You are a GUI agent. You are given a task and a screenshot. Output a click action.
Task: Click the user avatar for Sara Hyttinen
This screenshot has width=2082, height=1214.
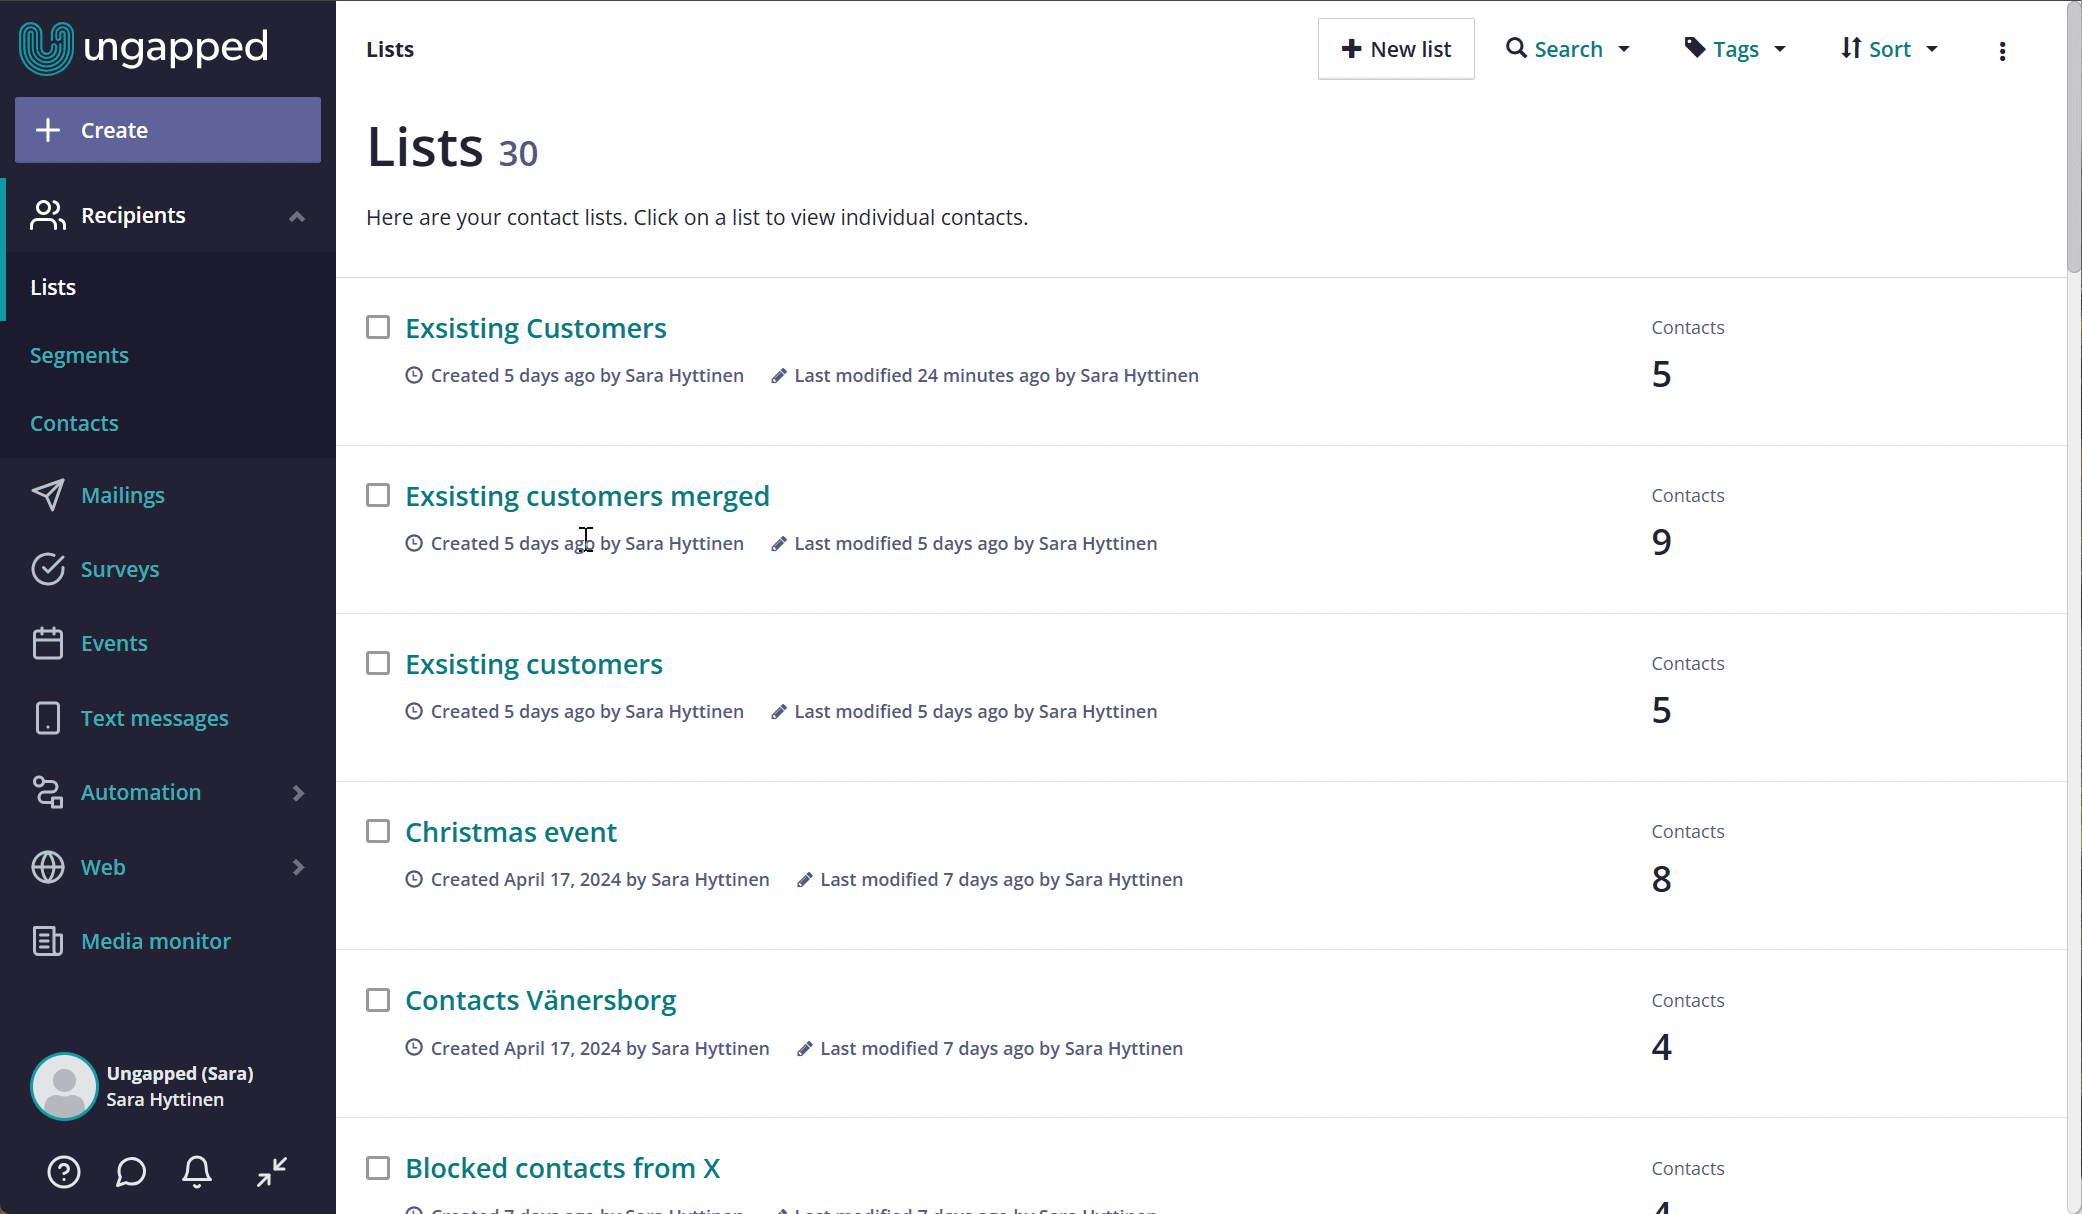[x=64, y=1086]
